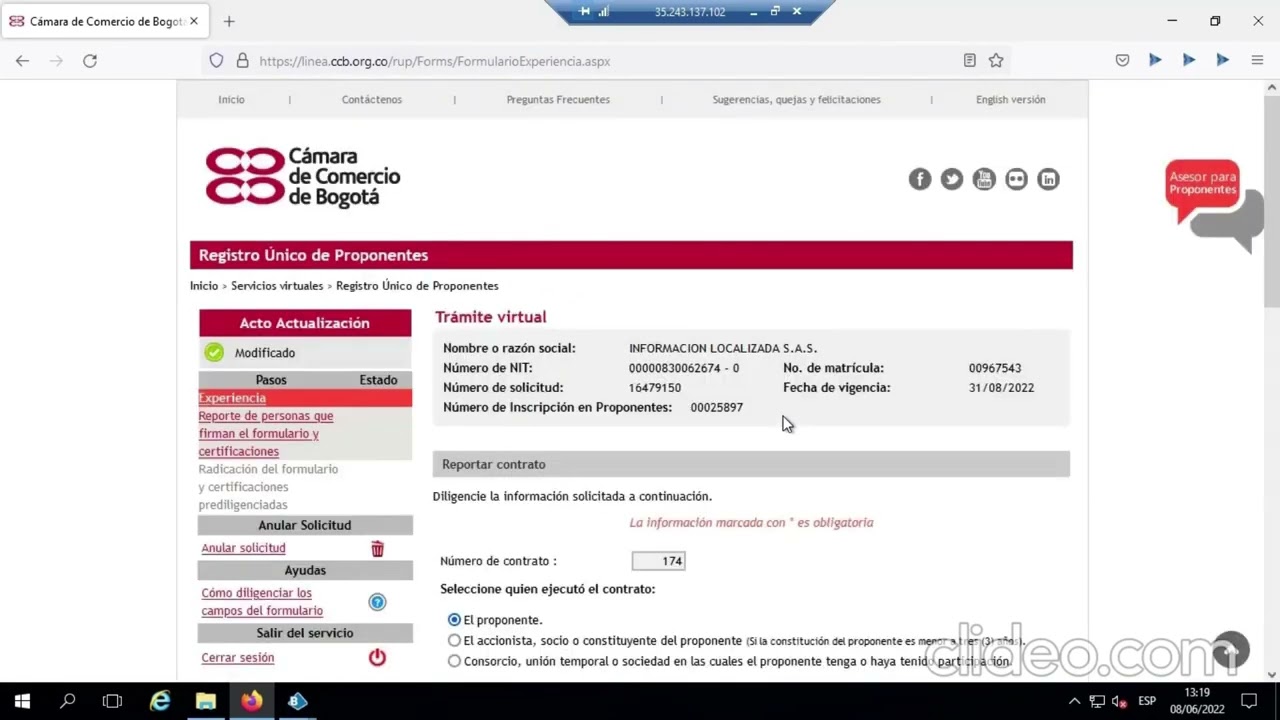1280x720 pixels.
Task: Launch Internet Explorer from the taskbar
Action: [160, 701]
